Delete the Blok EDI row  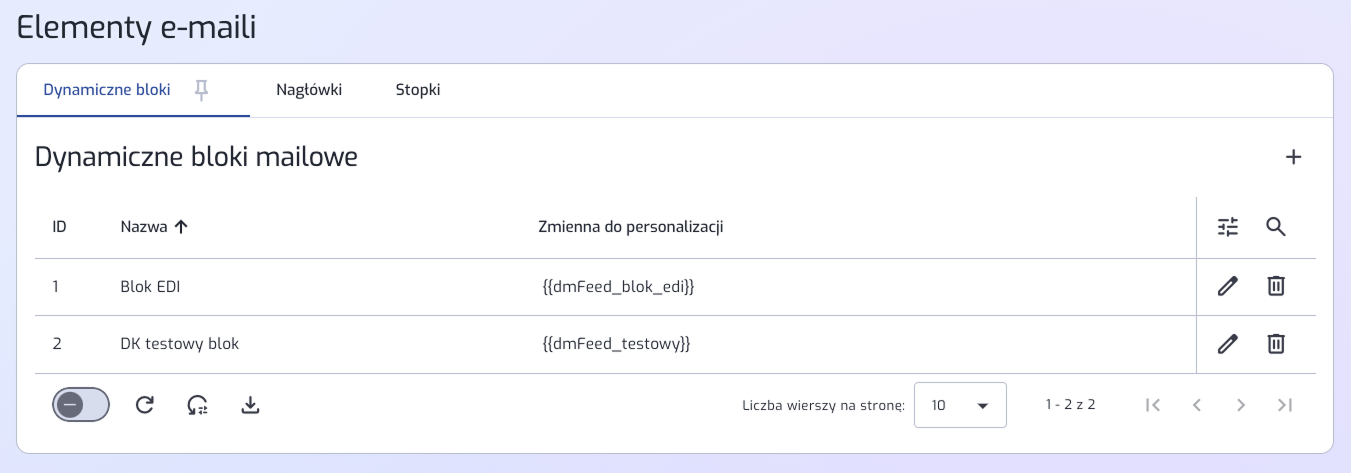(1276, 286)
